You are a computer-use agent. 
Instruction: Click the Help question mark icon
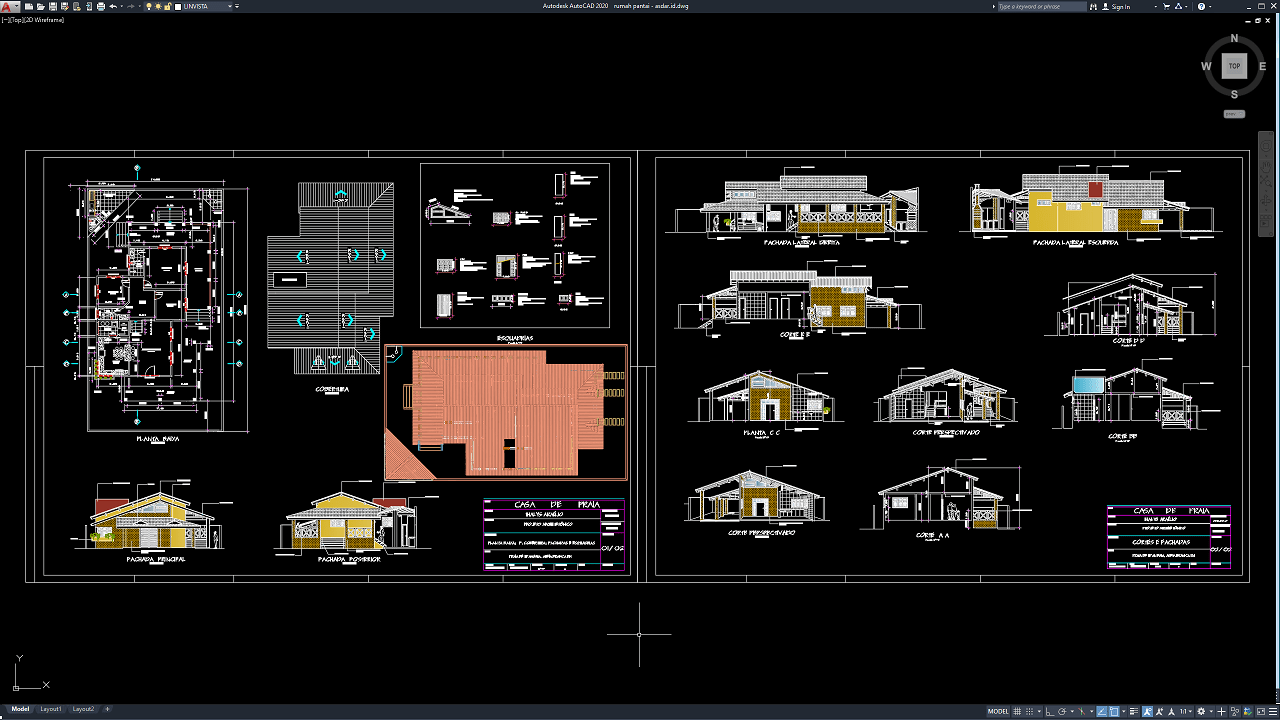click(1201, 6)
